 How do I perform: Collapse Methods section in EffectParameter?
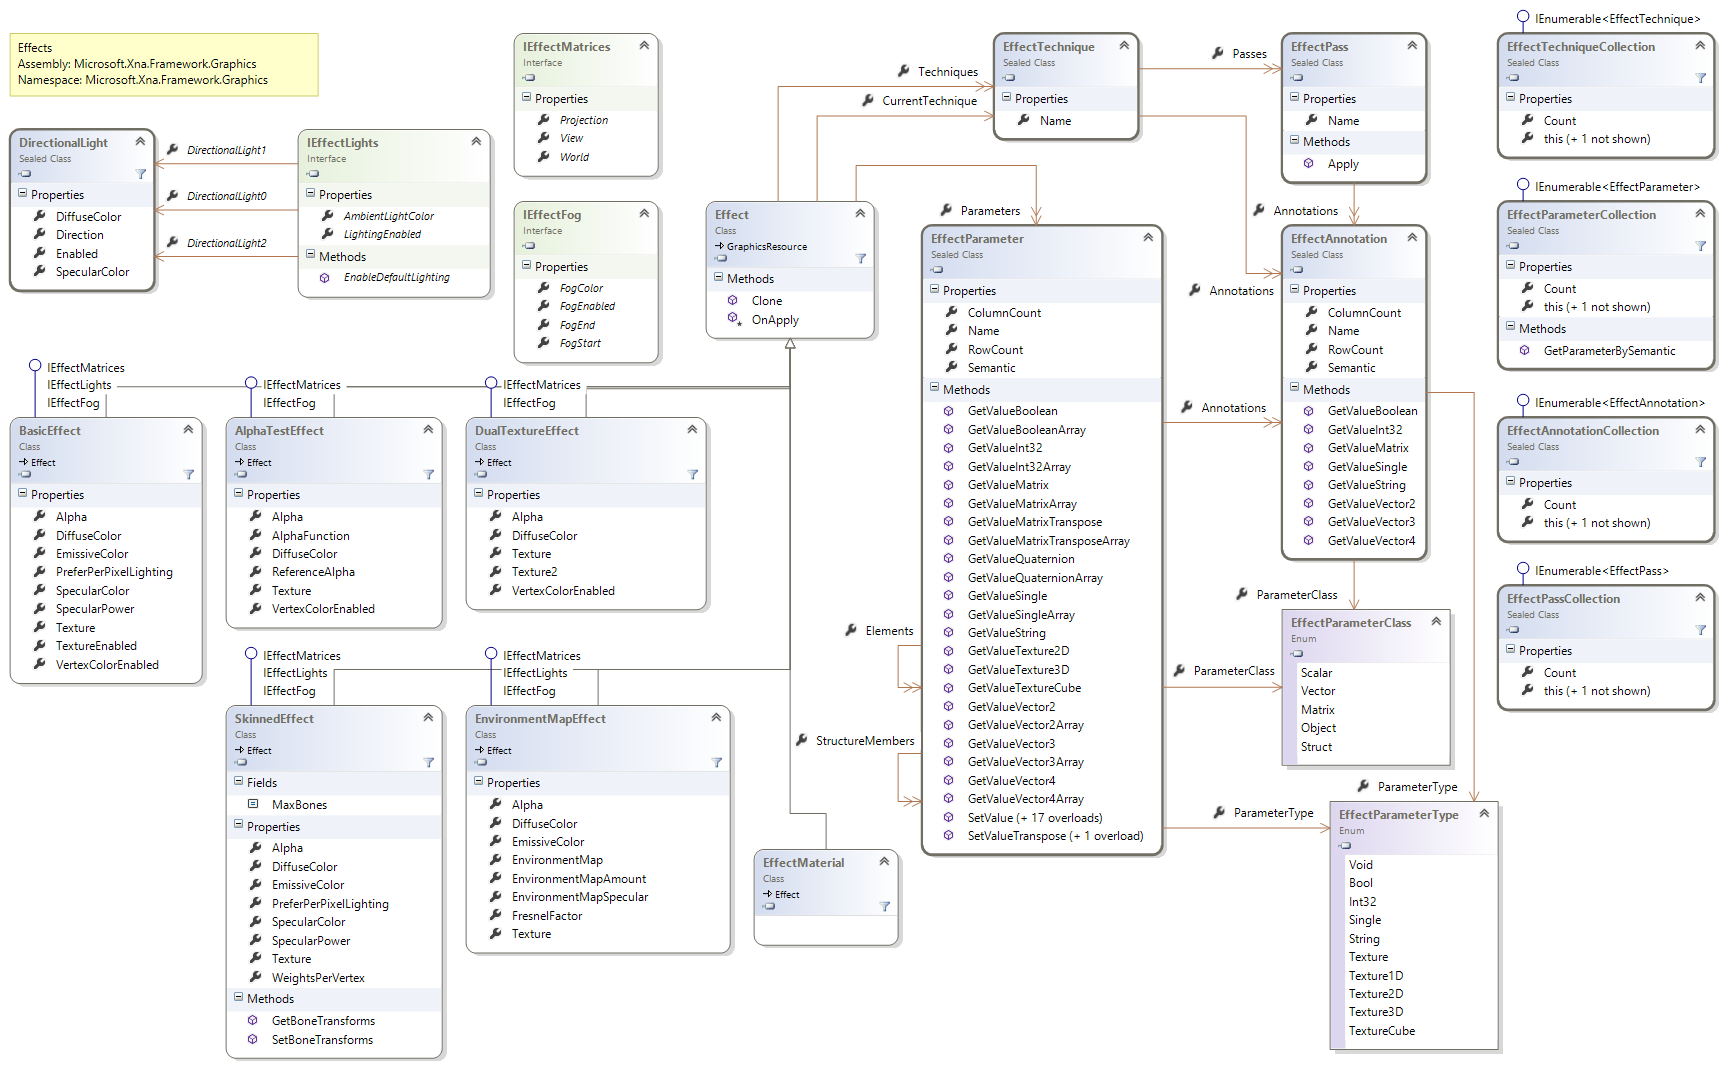coord(934,388)
